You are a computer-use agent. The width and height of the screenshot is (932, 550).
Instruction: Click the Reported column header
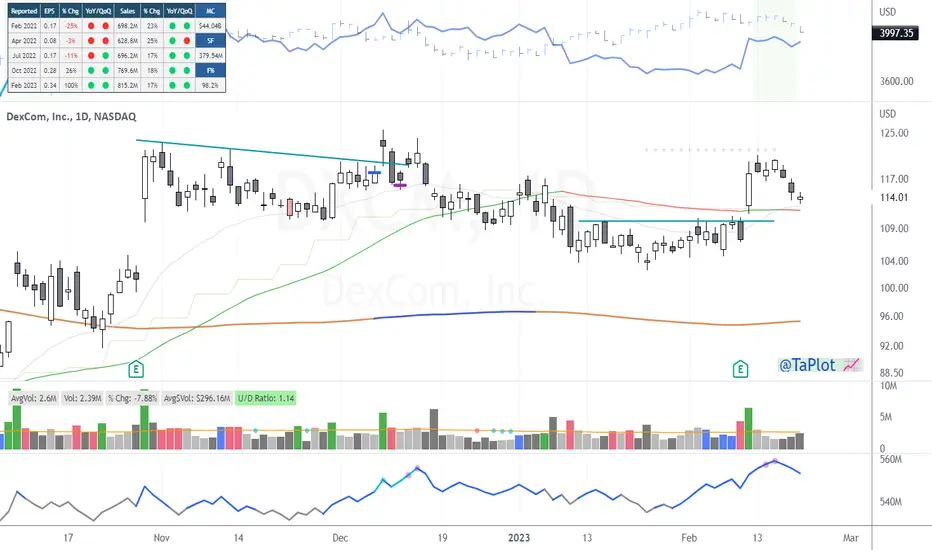[x=24, y=11]
